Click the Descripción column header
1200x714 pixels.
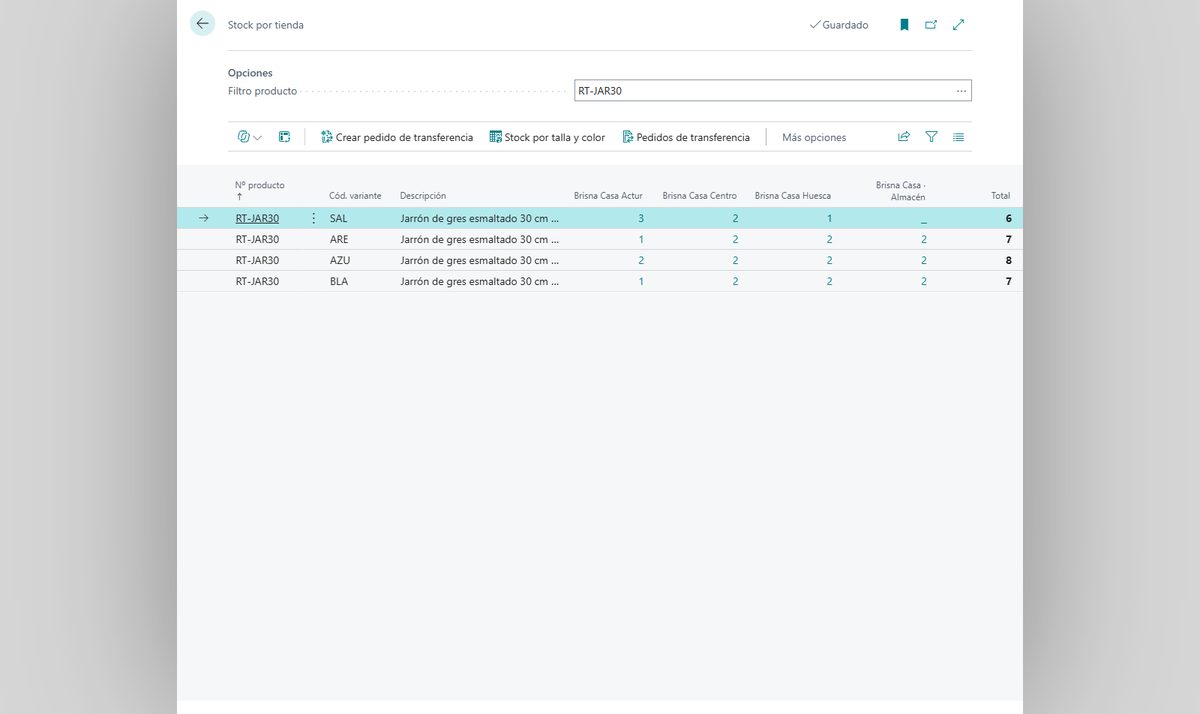pos(423,196)
